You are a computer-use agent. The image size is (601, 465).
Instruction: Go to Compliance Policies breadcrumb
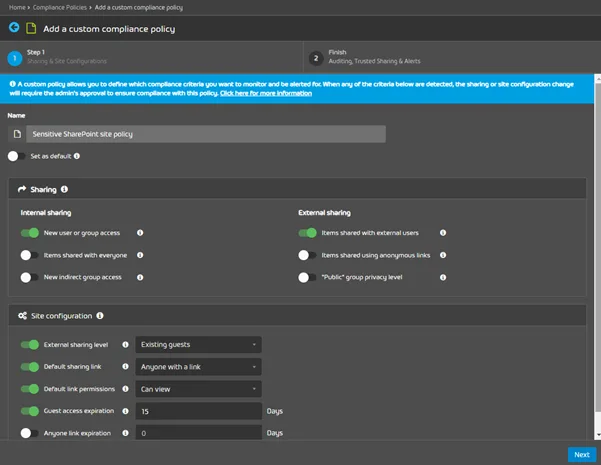(60, 7)
